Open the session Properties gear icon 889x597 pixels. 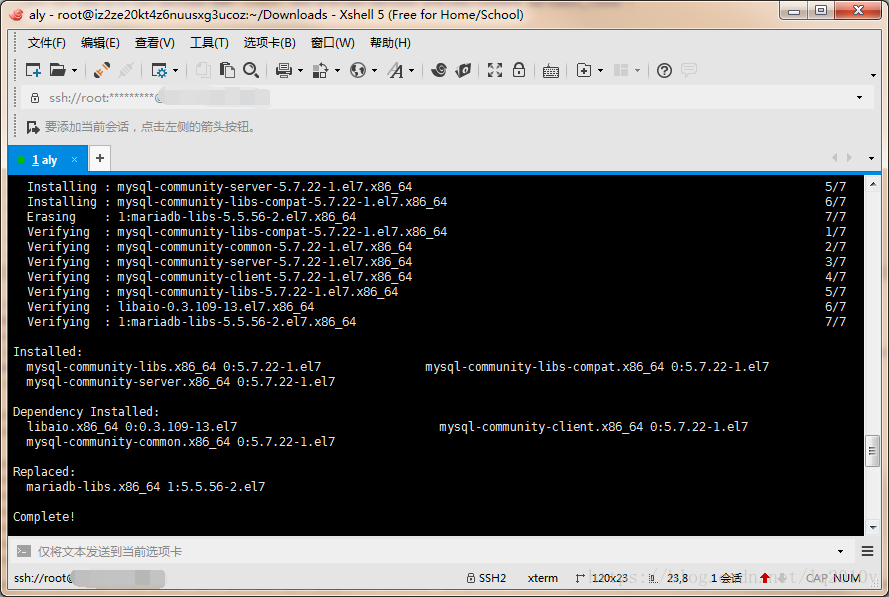[x=159, y=70]
